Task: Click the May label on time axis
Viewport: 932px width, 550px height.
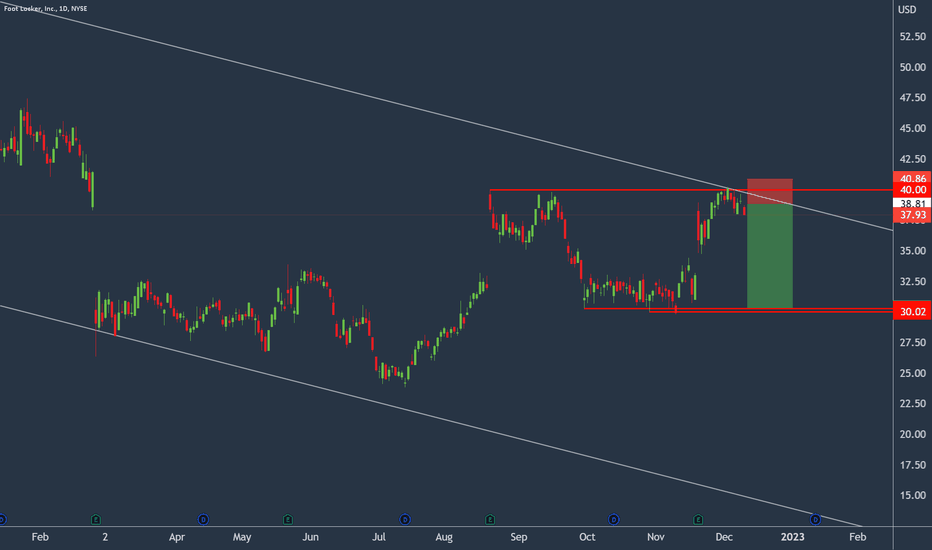Action: click(x=242, y=537)
